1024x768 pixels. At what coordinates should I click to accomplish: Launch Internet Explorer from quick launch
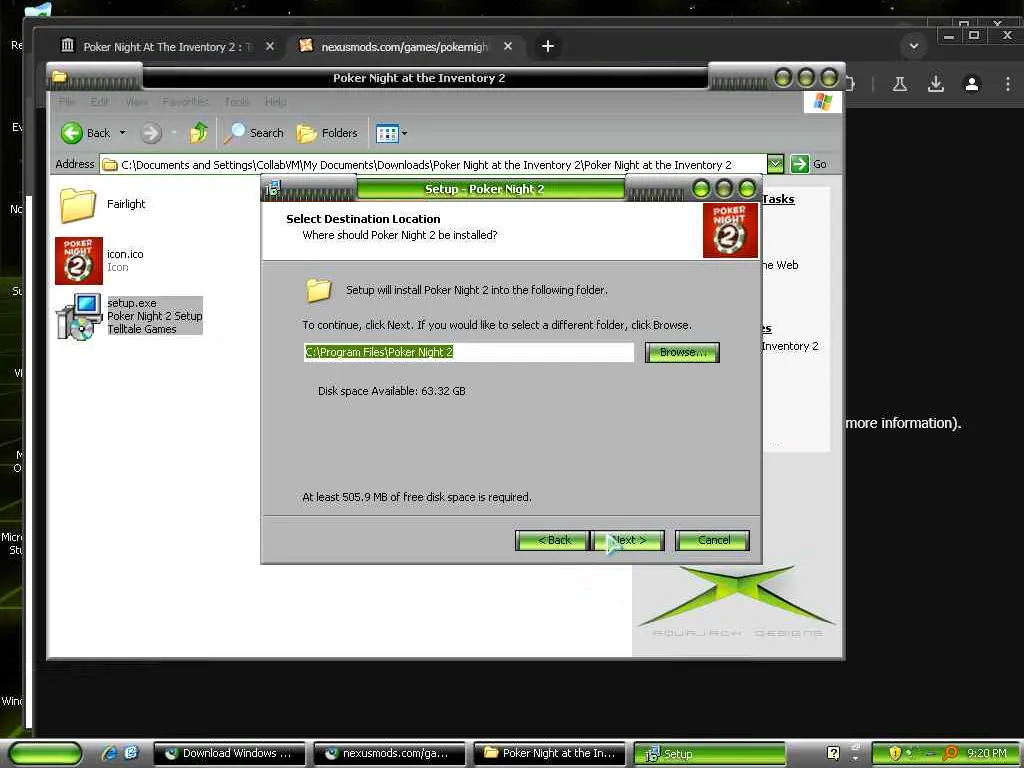coord(109,753)
